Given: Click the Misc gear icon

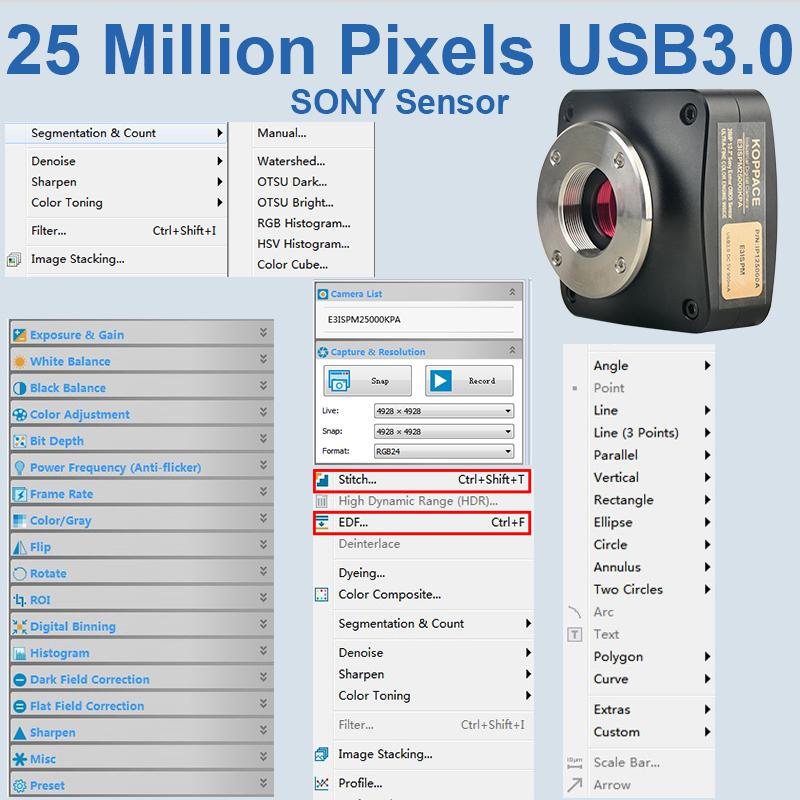Looking at the screenshot, I should click(x=20, y=759).
